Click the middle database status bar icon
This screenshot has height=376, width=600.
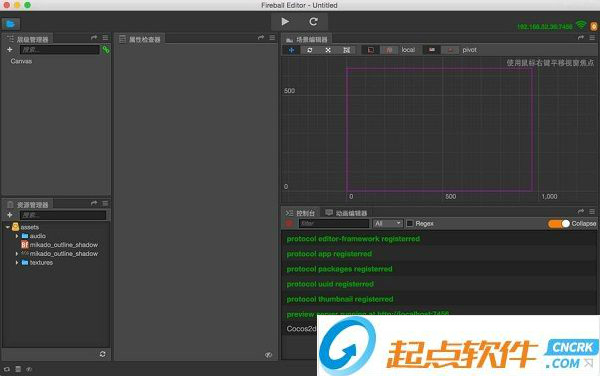tap(18, 369)
